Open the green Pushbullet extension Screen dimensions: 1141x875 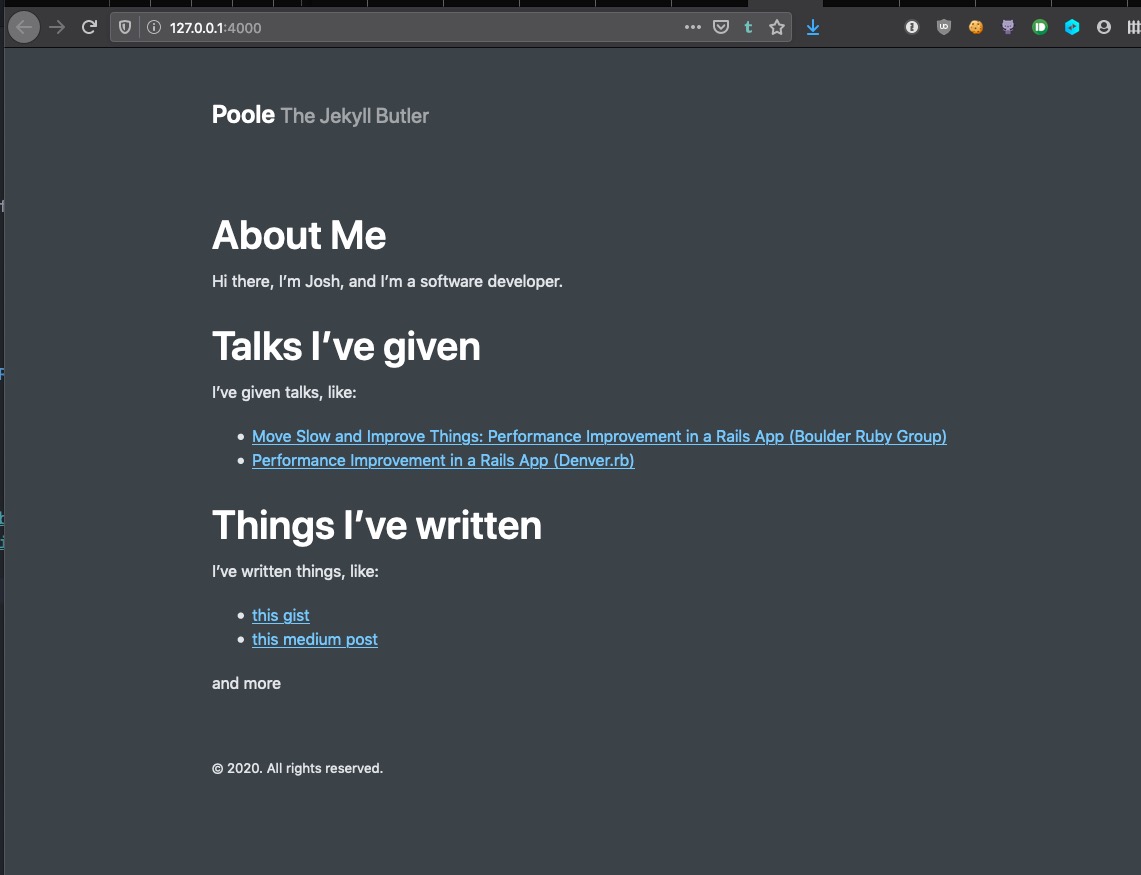(1040, 28)
